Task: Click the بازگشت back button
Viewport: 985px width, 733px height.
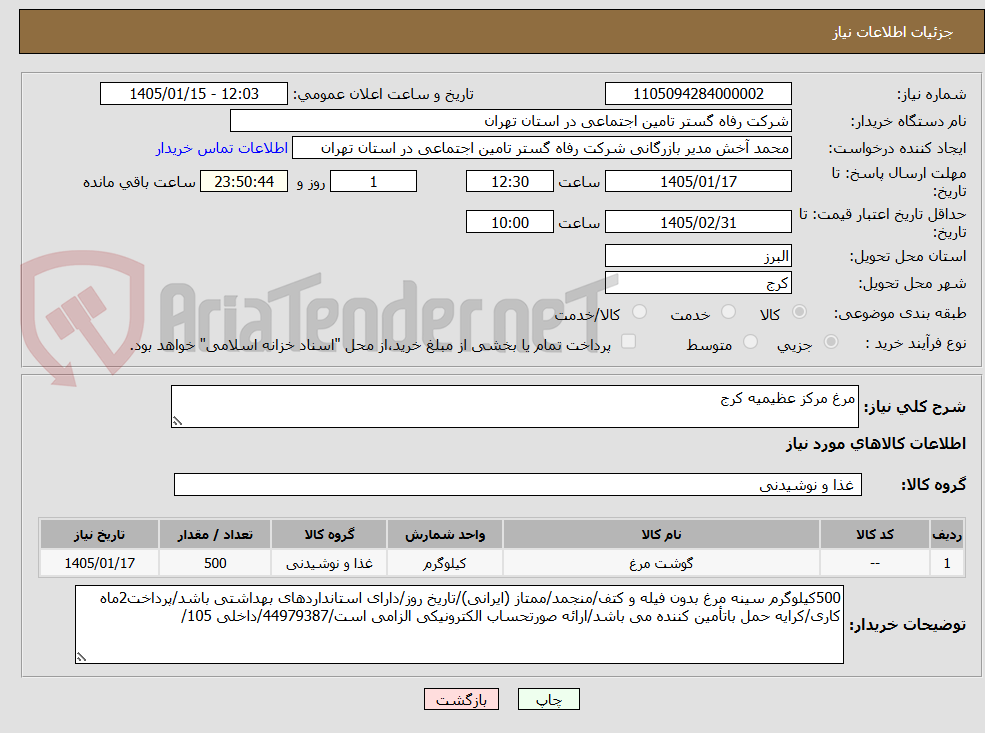Action: coord(461,699)
